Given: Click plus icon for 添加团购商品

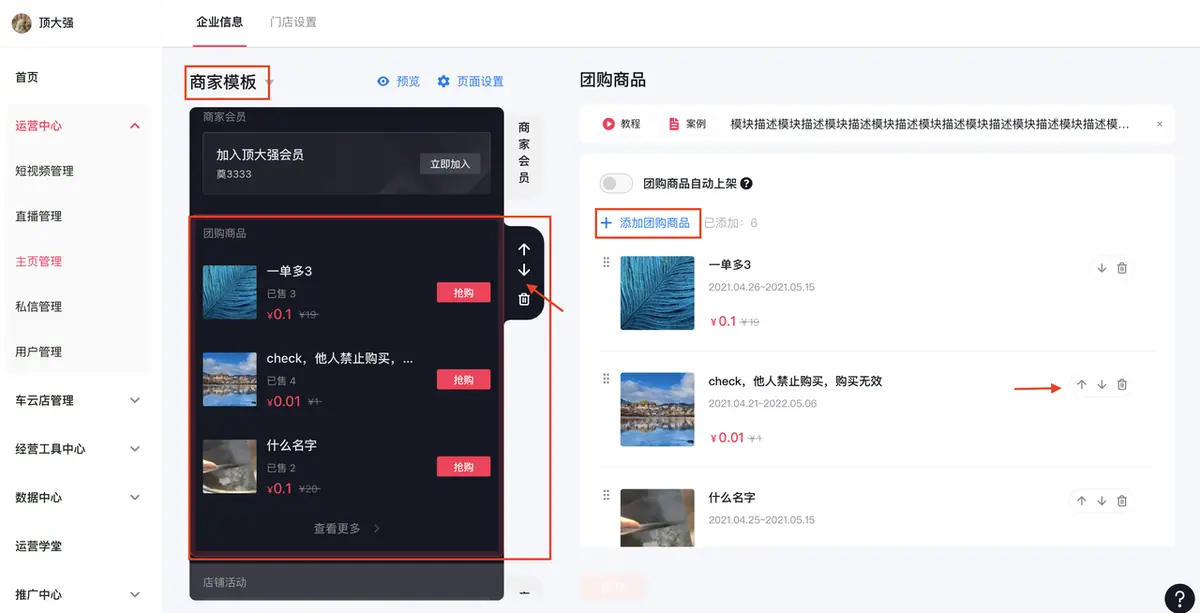Looking at the screenshot, I should [606, 223].
